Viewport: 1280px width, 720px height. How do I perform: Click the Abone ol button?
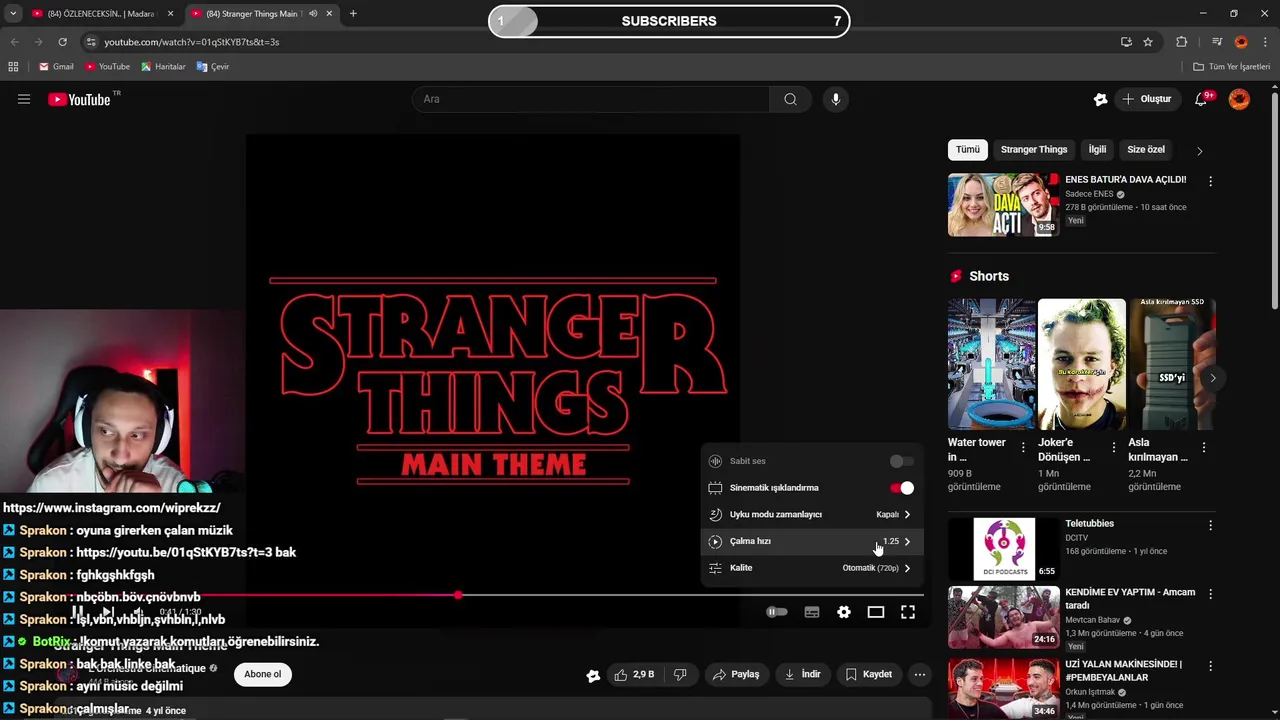coord(263,674)
